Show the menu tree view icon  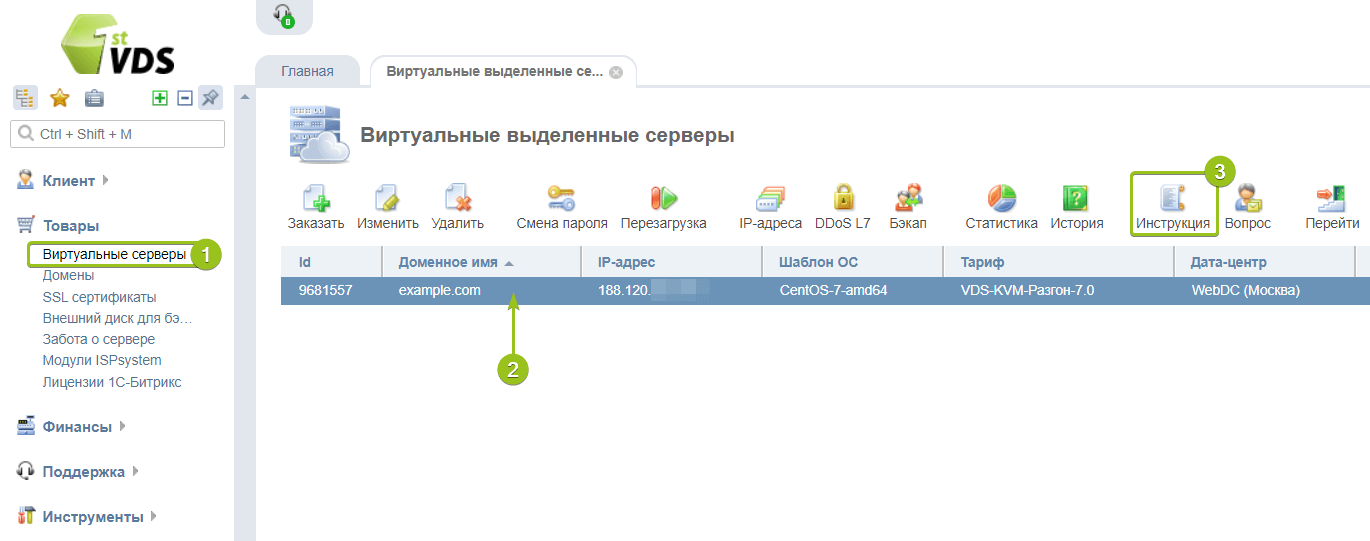tap(25, 98)
